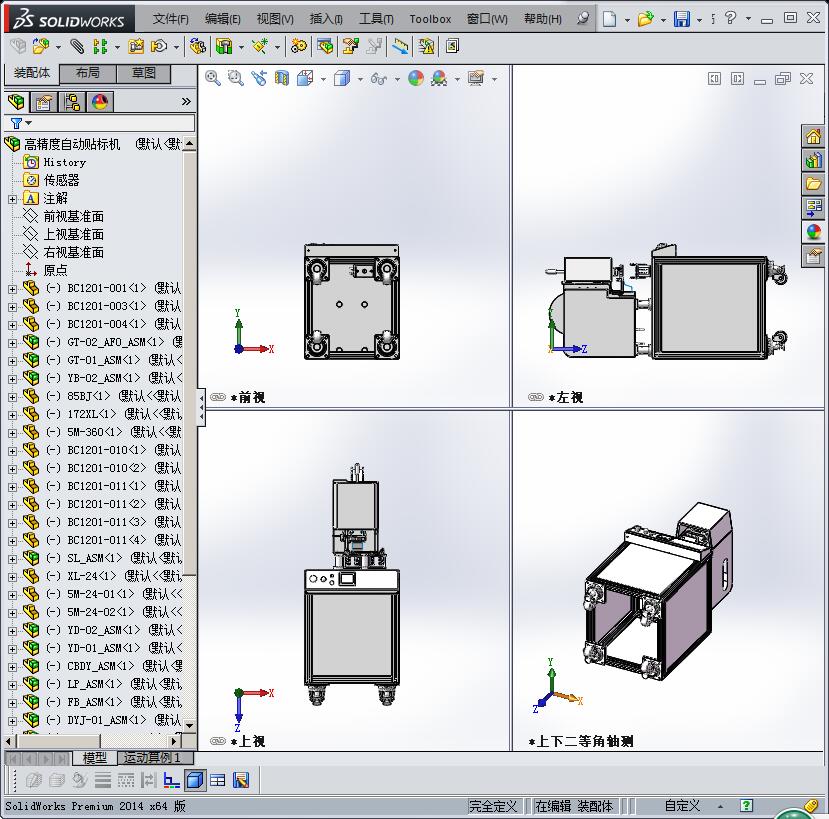Open the Display Style dropdown arrow
The height and width of the screenshot is (819, 829).
click(360, 79)
